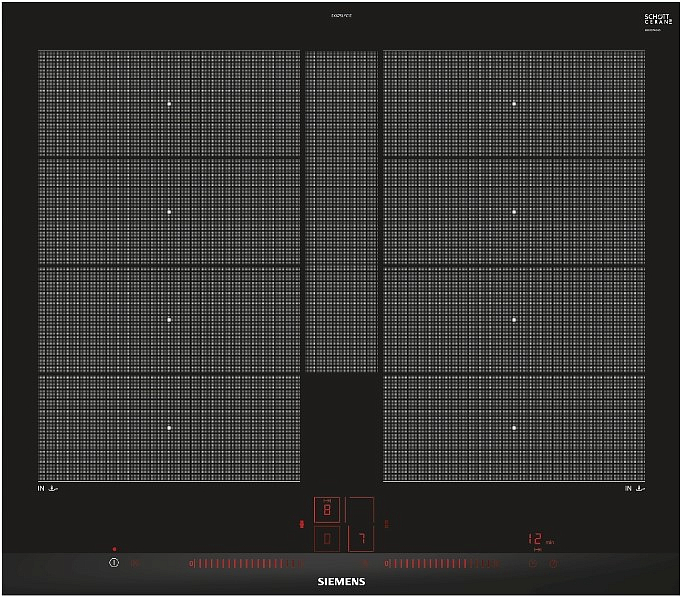Tap the childproof lock symbol beside power
Screen dimensions: 681x597
(136, 564)
